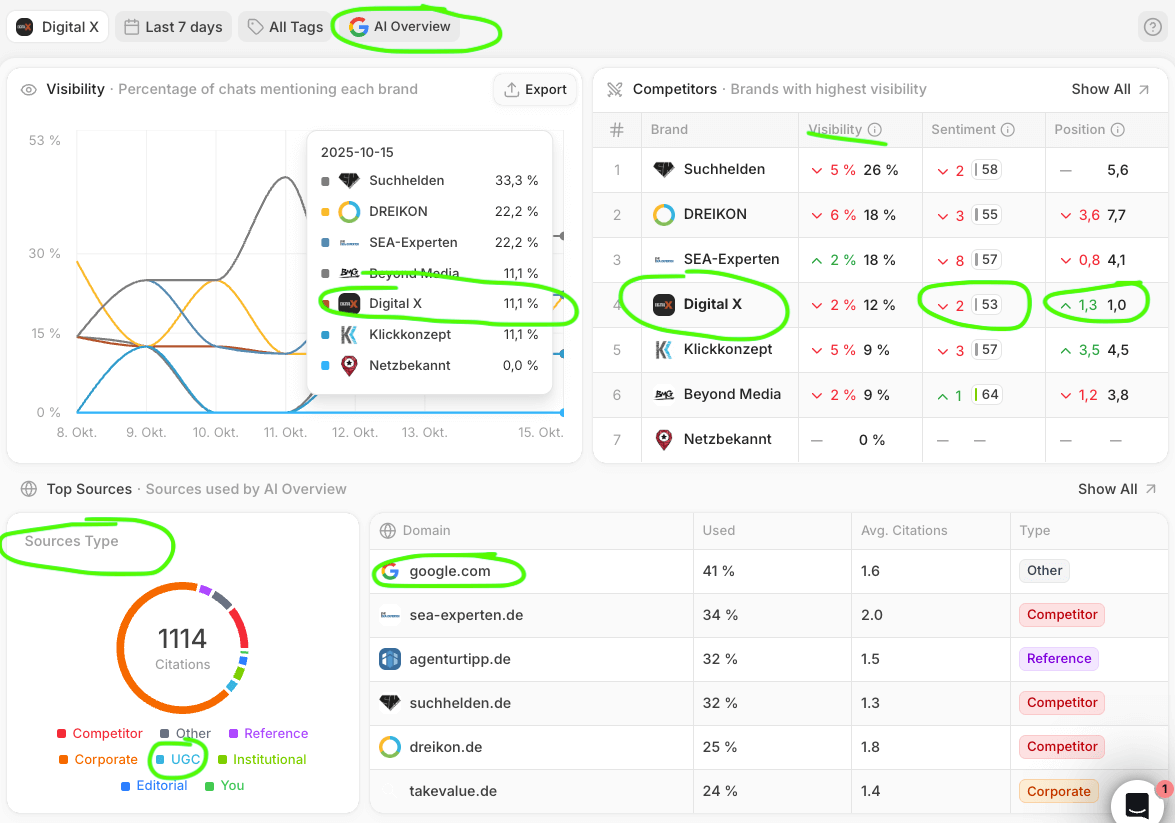
Task: Click the google.com favicon in the sources table
Action: (x=392, y=570)
